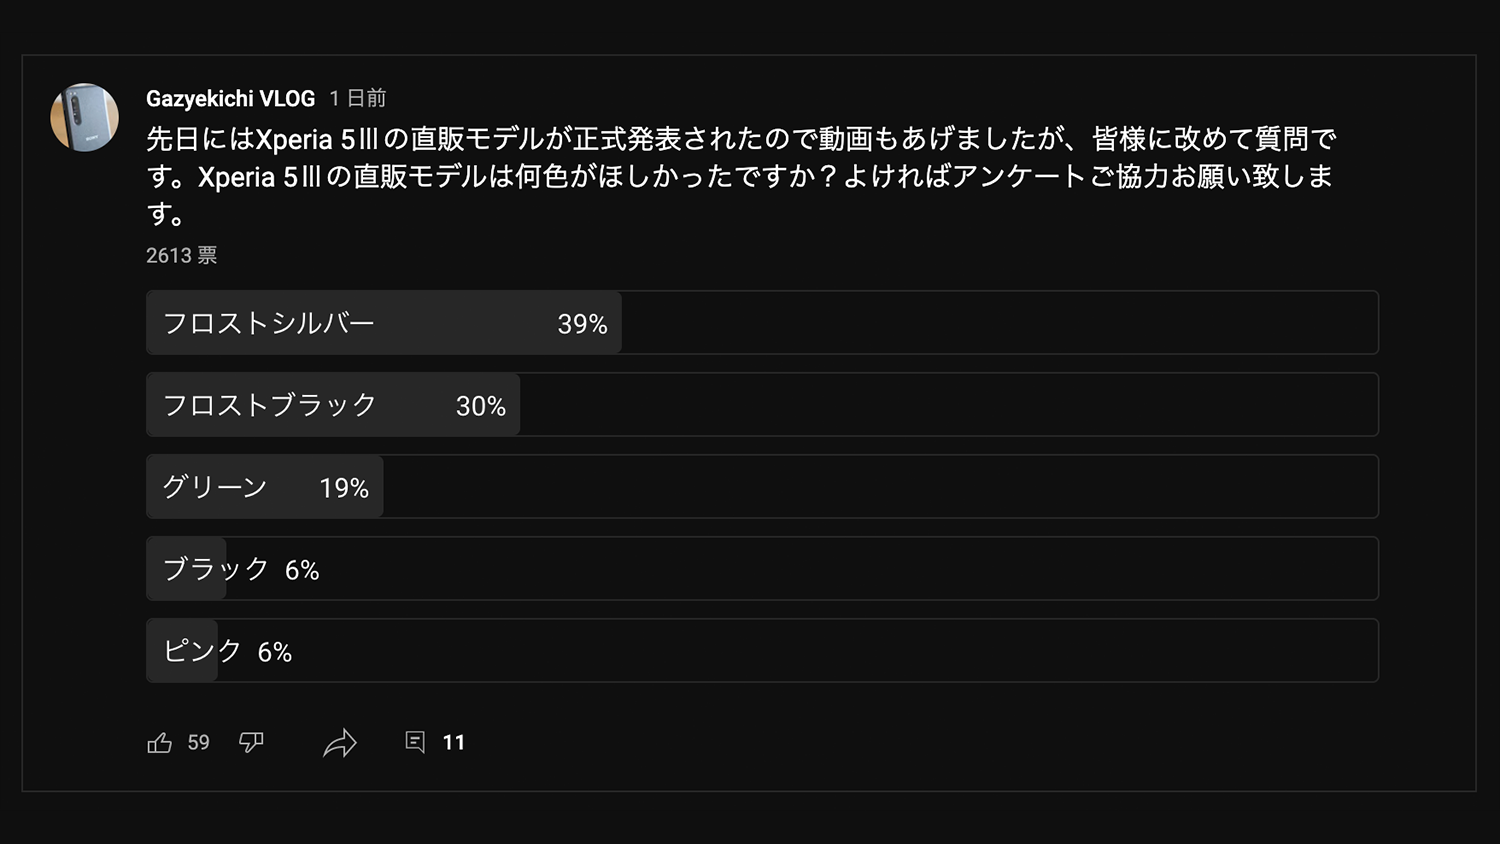Pick the ブラック poll choice

pyautogui.click(x=216, y=569)
